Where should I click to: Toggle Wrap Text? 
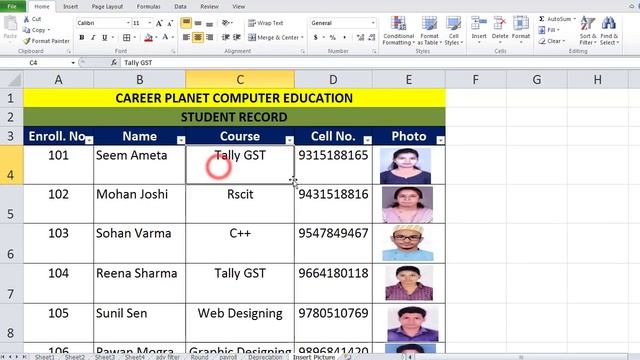pyautogui.click(x=266, y=23)
